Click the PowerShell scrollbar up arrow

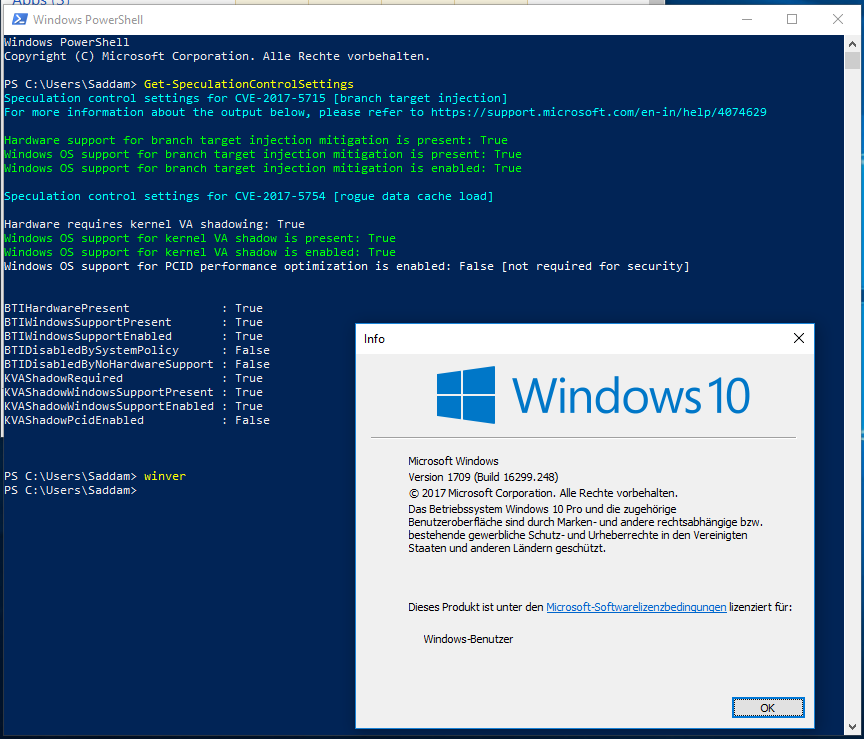pos(852,44)
